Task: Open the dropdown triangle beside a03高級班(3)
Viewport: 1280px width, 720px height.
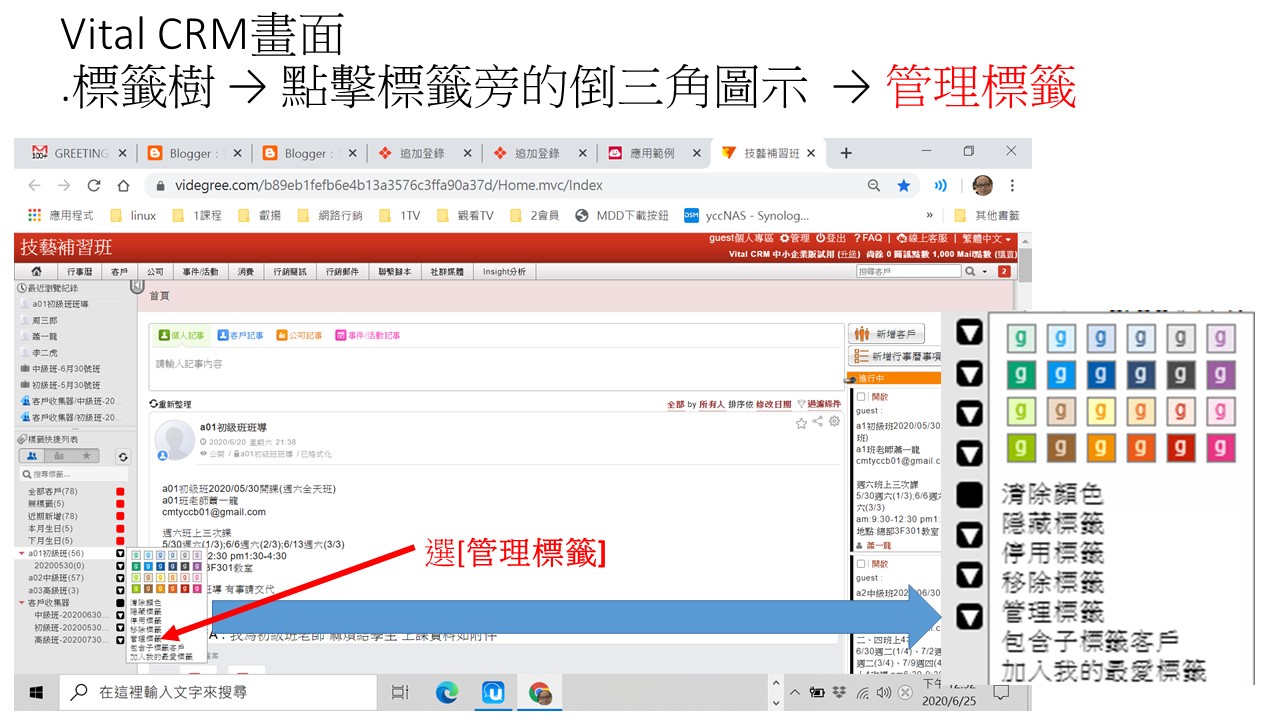Action: (x=120, y=590)
